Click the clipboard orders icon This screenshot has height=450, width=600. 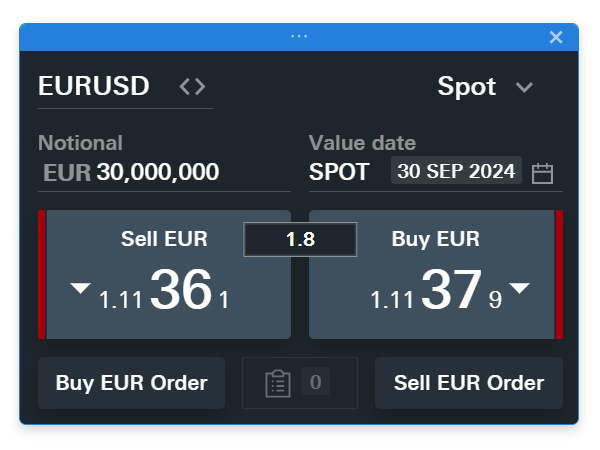pos(278,383)
